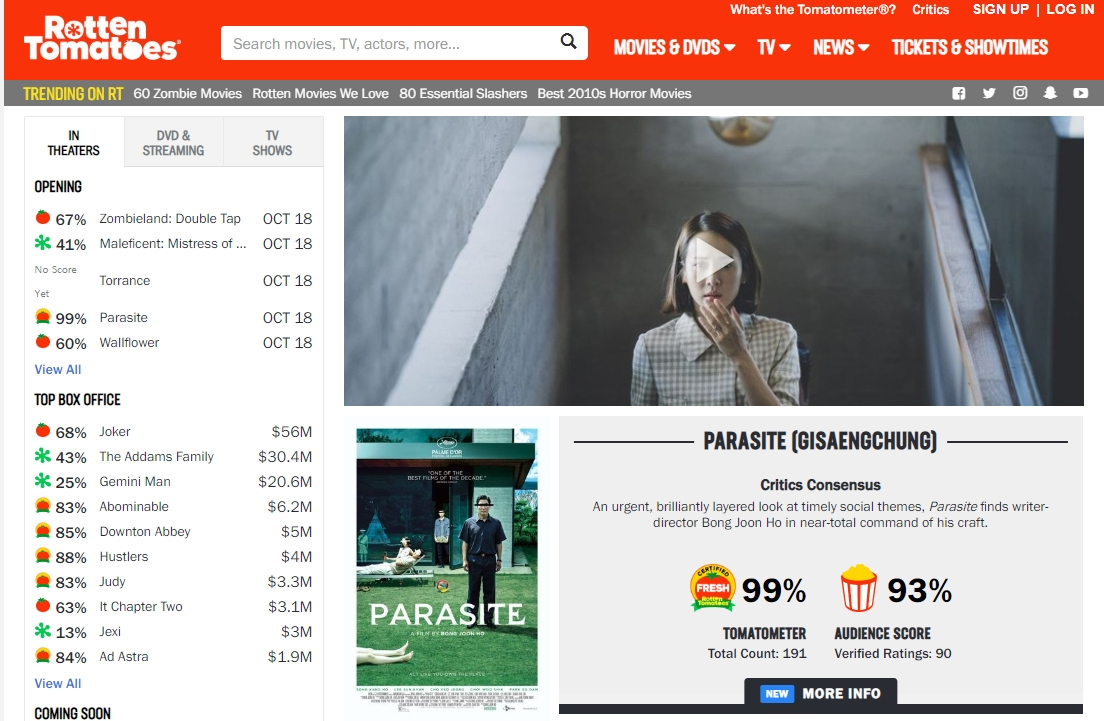Click the certified fresh icon next to Abominable

(x=43, y=506)
